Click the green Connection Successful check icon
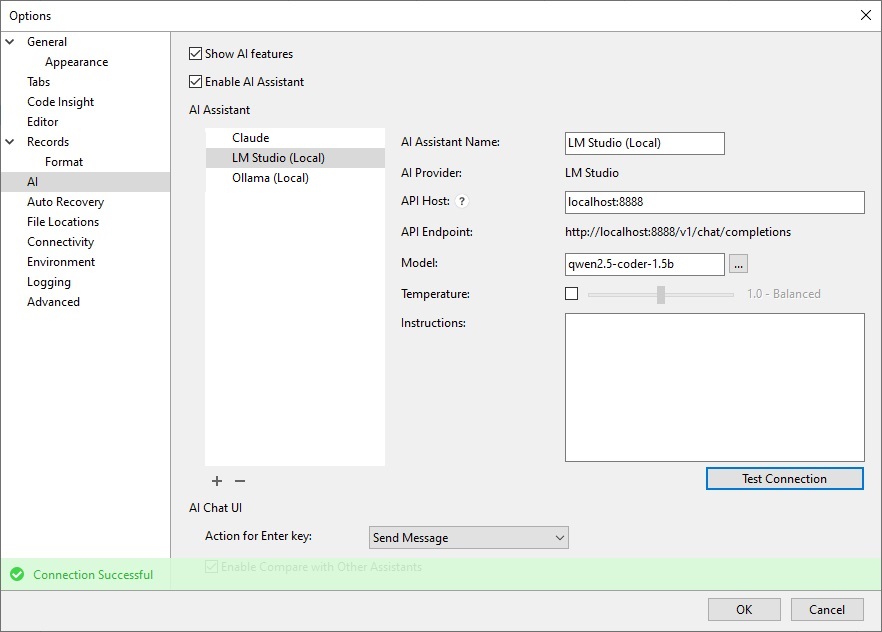This screenshot has height=632, width=882. click(x=17, y=574)
